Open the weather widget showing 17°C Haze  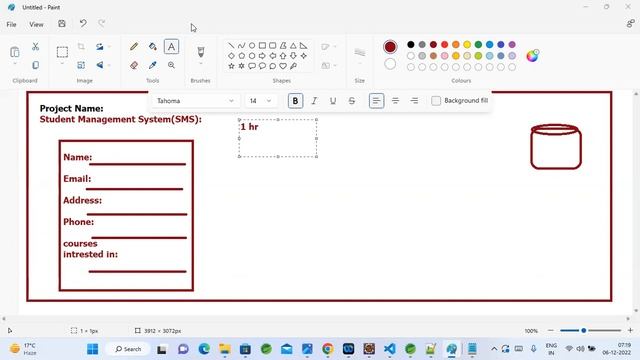tap(23, 349)
